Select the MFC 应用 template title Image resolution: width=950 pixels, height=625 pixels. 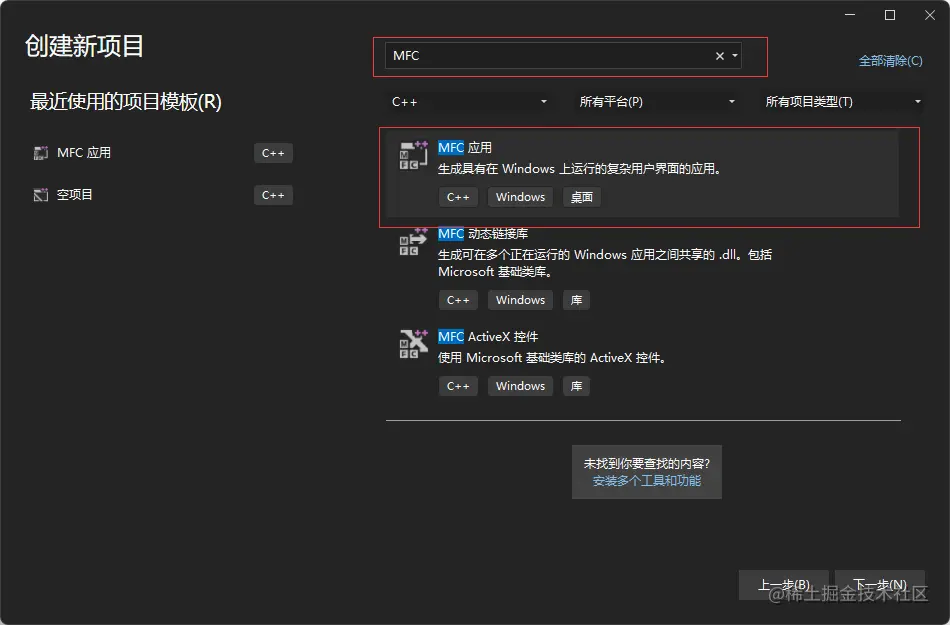(x=465, y=148)
